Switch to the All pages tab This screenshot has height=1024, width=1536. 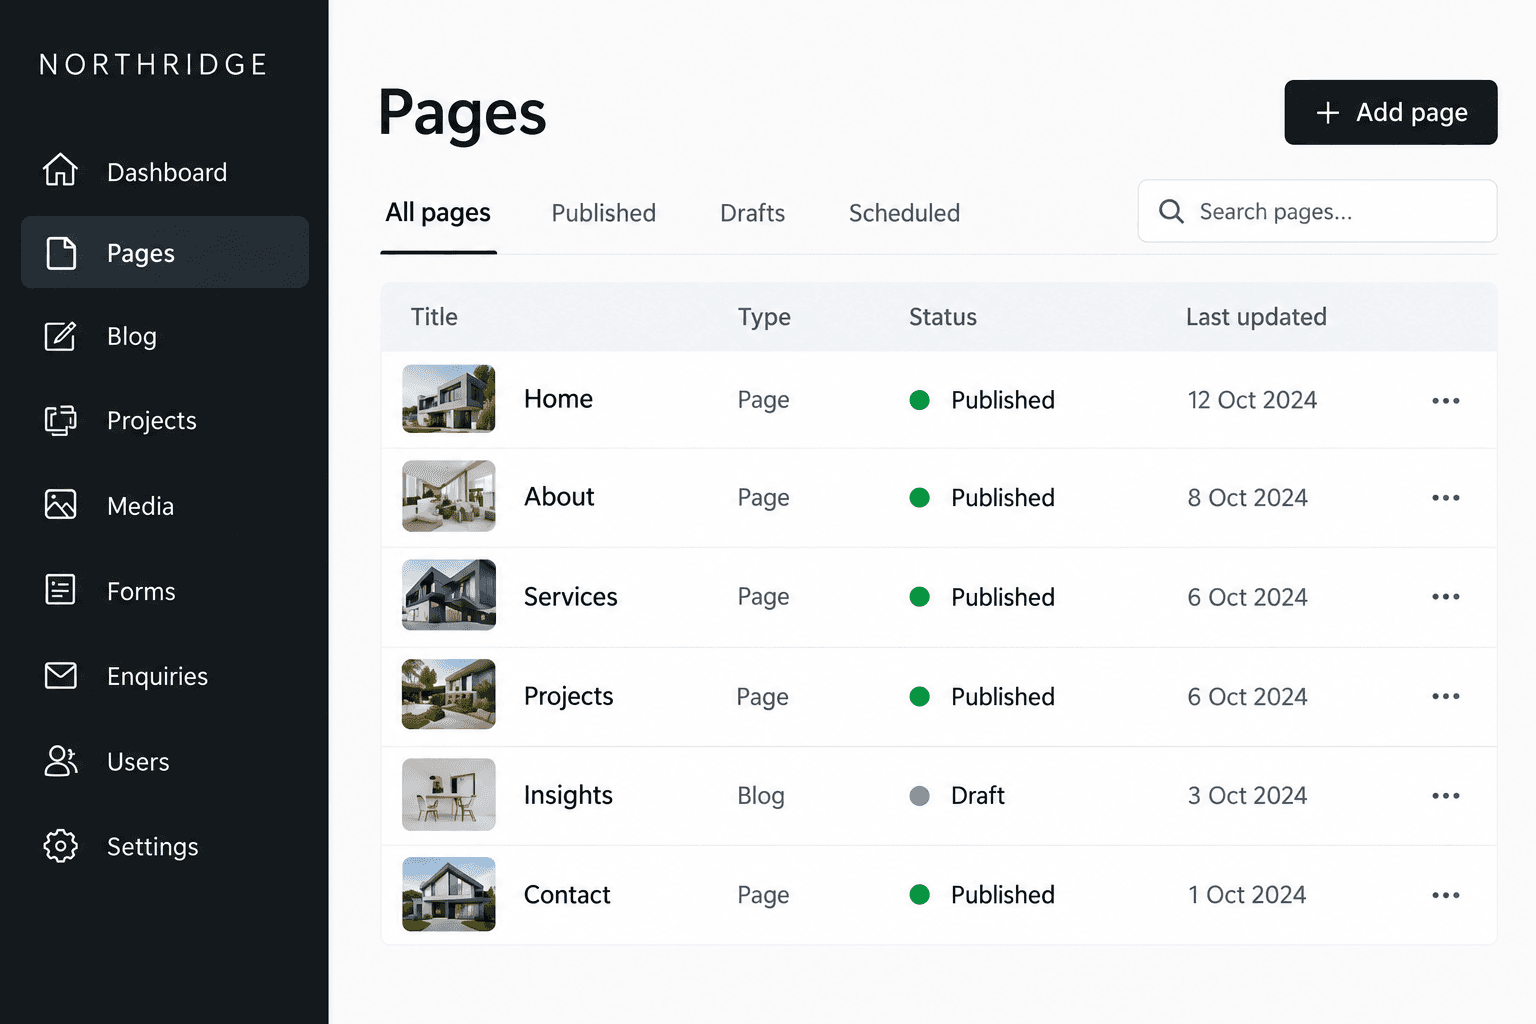pyautogui.click(x=438, y=213)
